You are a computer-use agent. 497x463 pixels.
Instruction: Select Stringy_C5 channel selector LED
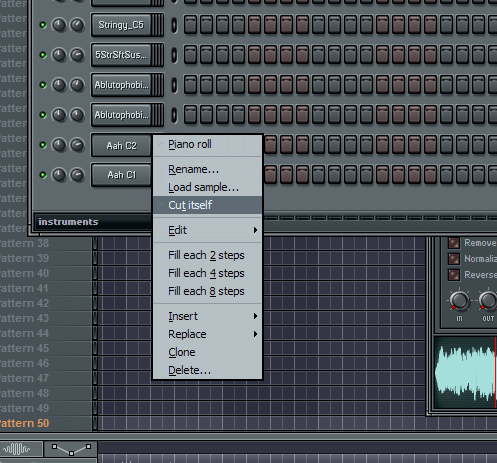174,25
